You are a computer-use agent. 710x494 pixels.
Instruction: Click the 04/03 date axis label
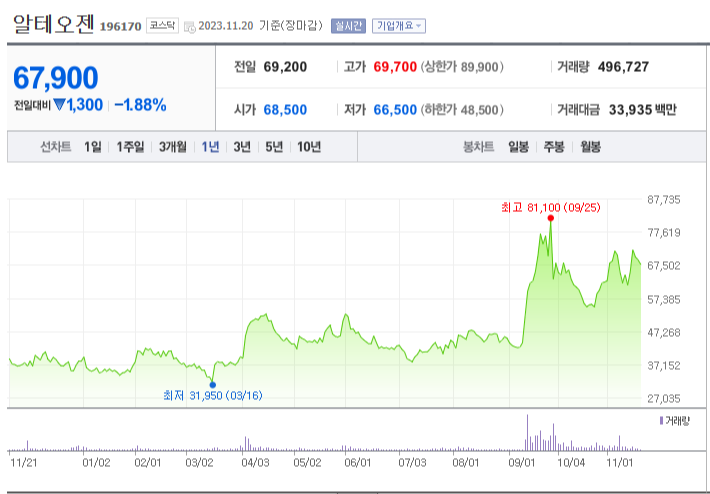pyautogui.click(x=254, y=463)
